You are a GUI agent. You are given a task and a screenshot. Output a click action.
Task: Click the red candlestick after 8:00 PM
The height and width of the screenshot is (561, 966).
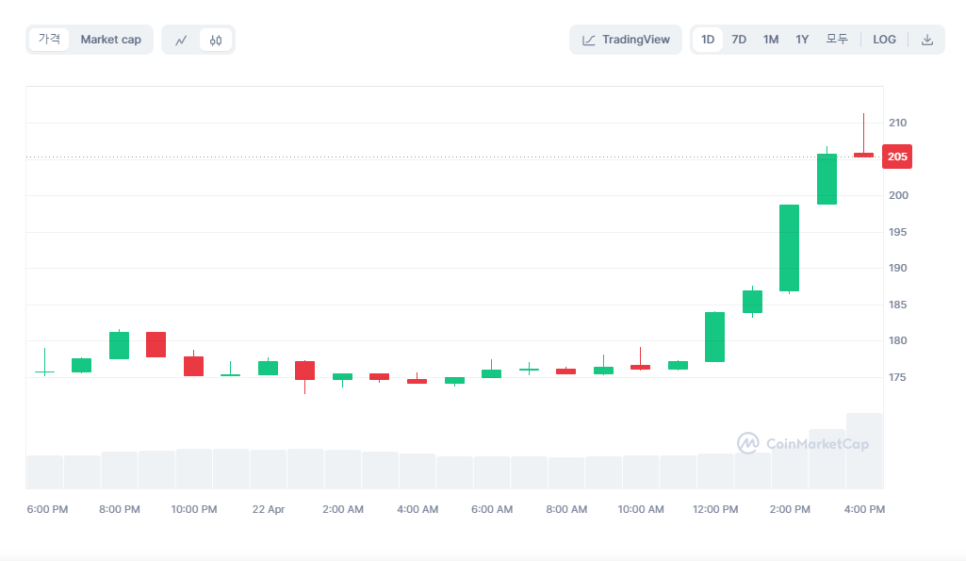[x=156, y=344]
